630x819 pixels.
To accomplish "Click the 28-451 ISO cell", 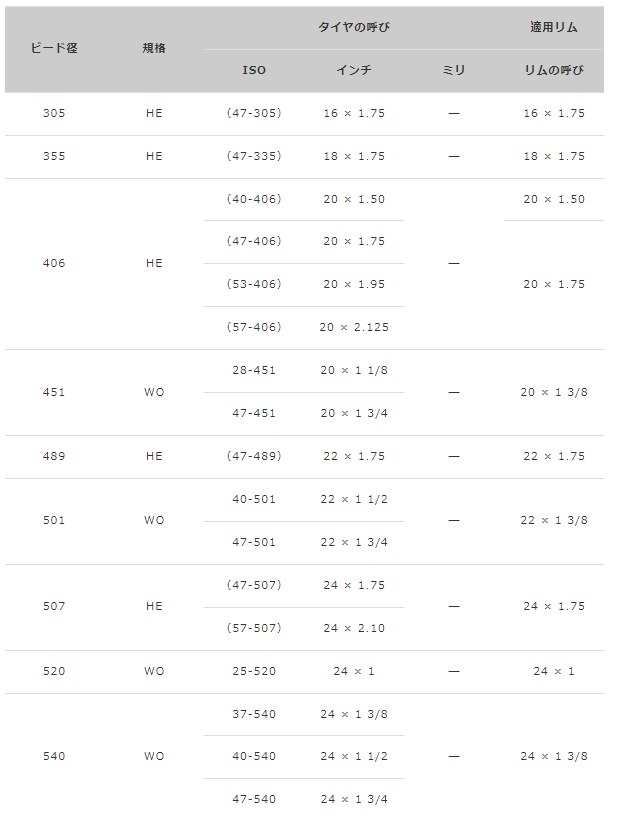I will point(254,371).
